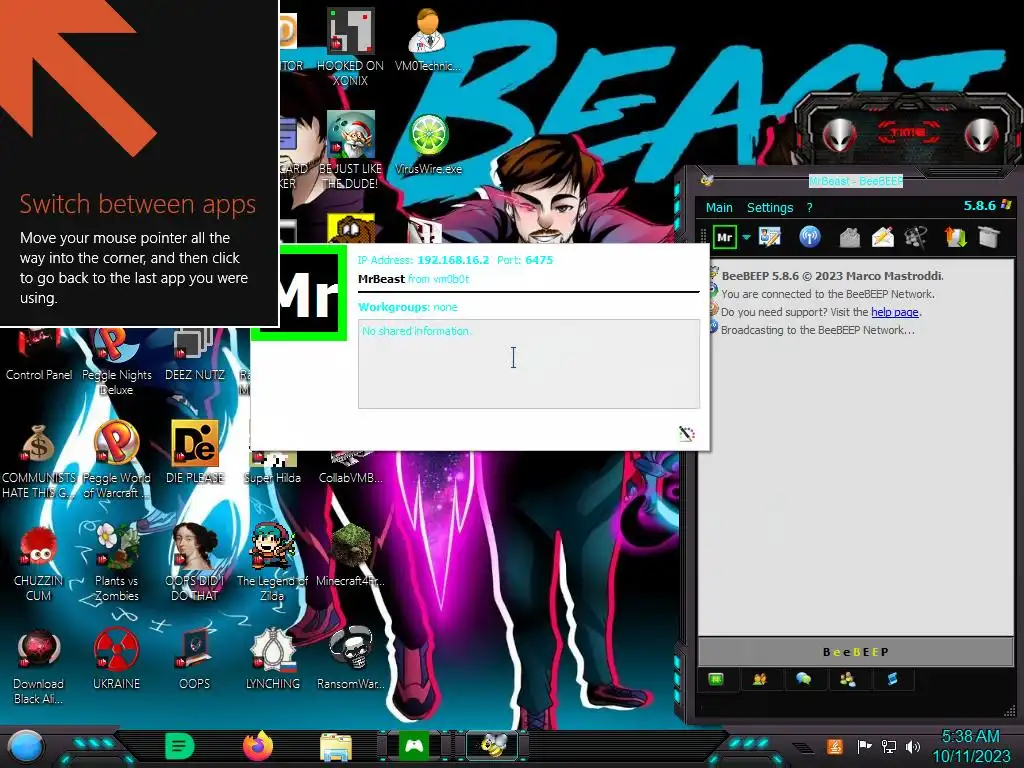The height and width of the screenshot is (768, 1024).
Task: Click the Start orb on taskbar
Action: pyautogui.click(x=25, y=747)
